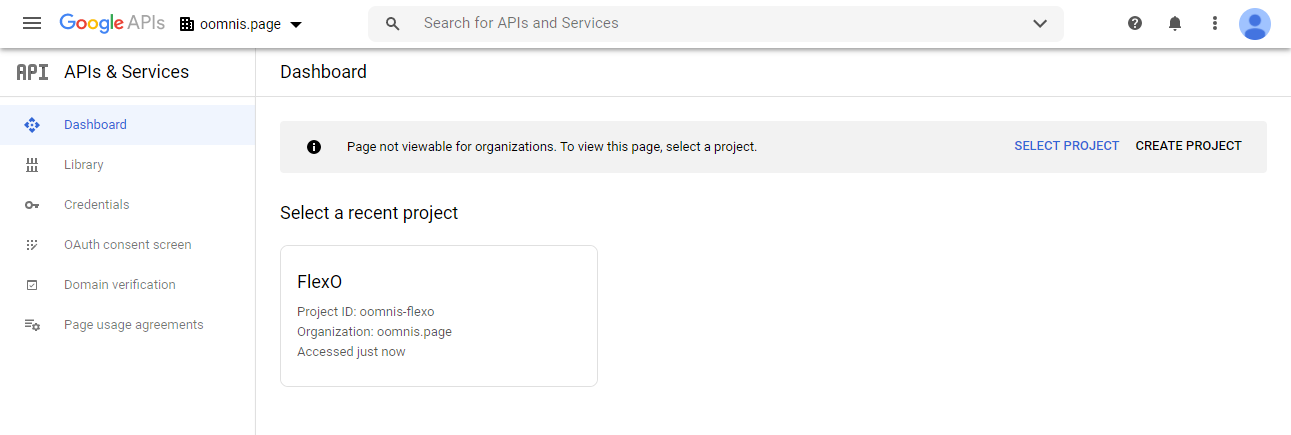Click the Project ID: oomnis-flexo text

pos(366,312)
